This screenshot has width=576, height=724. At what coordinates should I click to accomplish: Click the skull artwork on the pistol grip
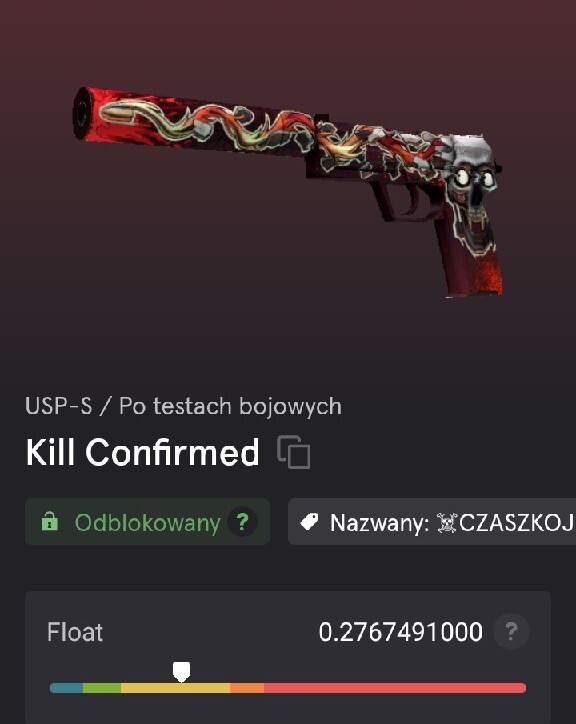[470, 196]
